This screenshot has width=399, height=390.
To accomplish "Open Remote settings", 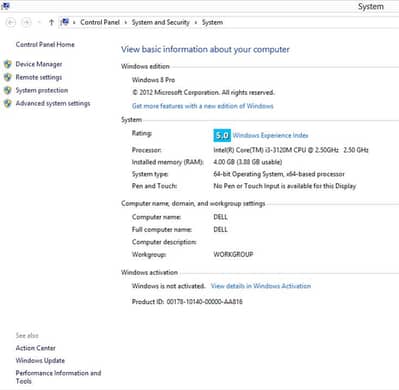I will click(x=39, y=77).
